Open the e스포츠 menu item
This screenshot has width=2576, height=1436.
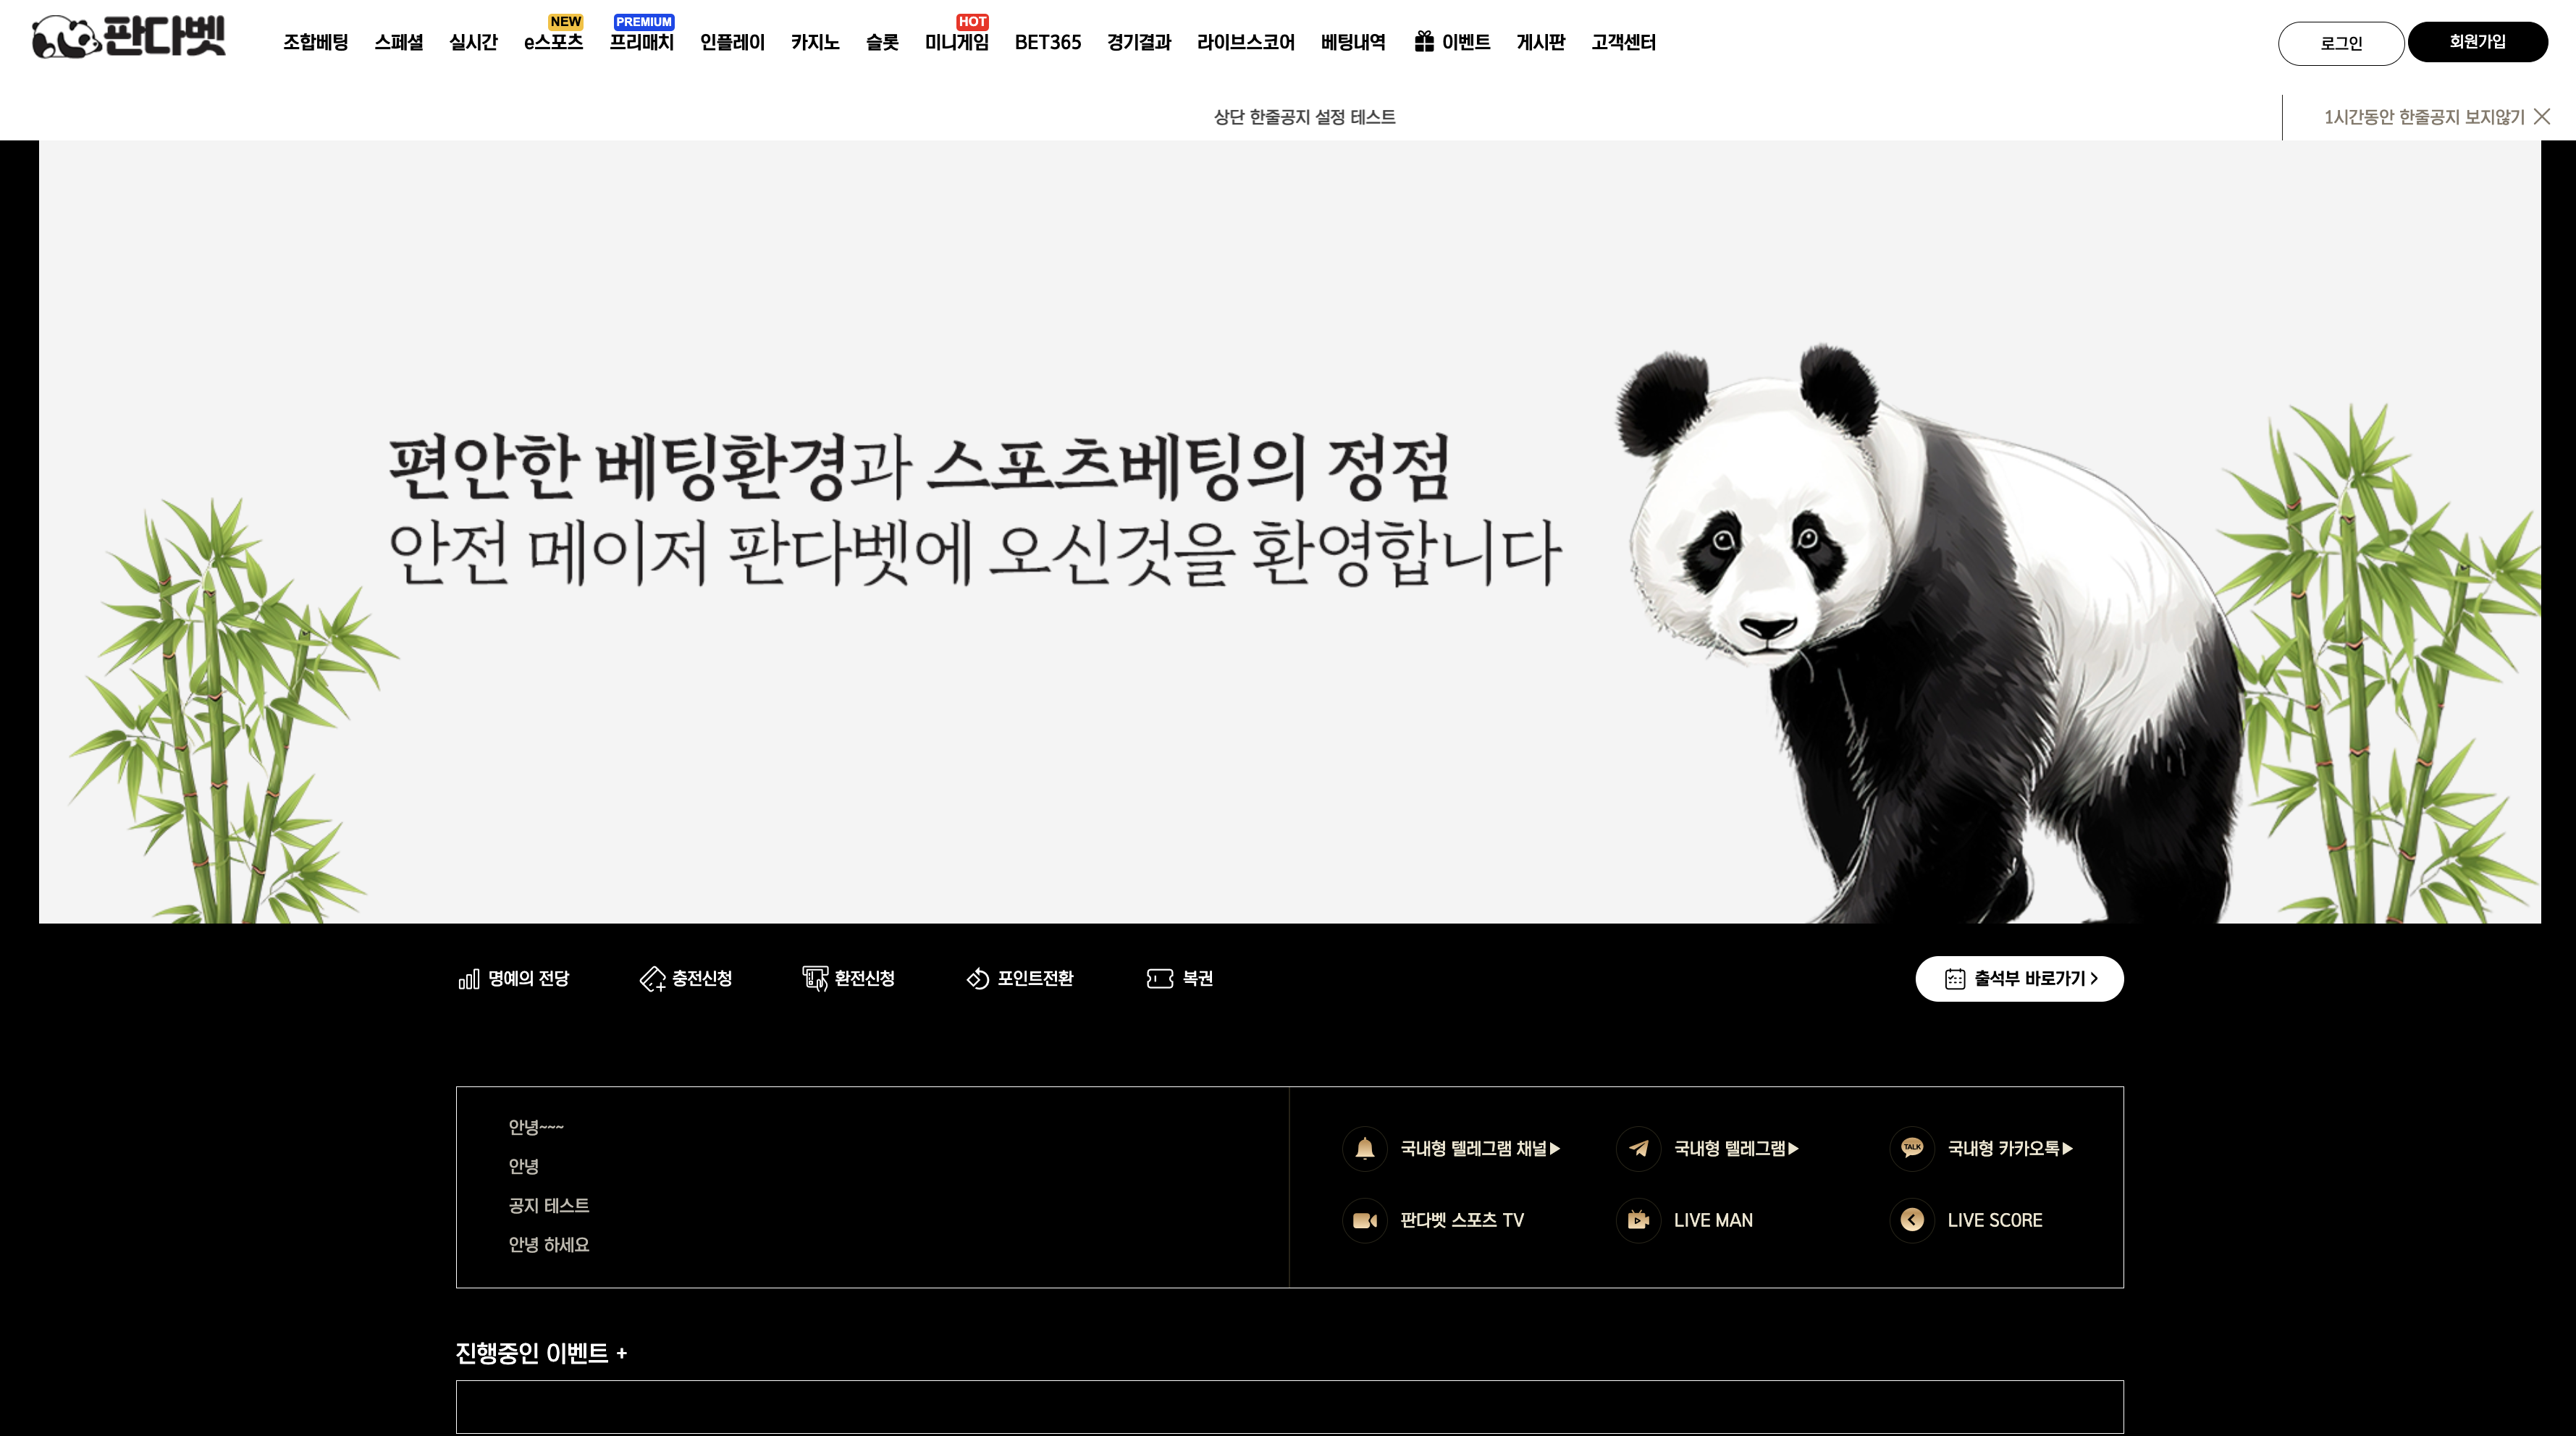coord(553,42)
